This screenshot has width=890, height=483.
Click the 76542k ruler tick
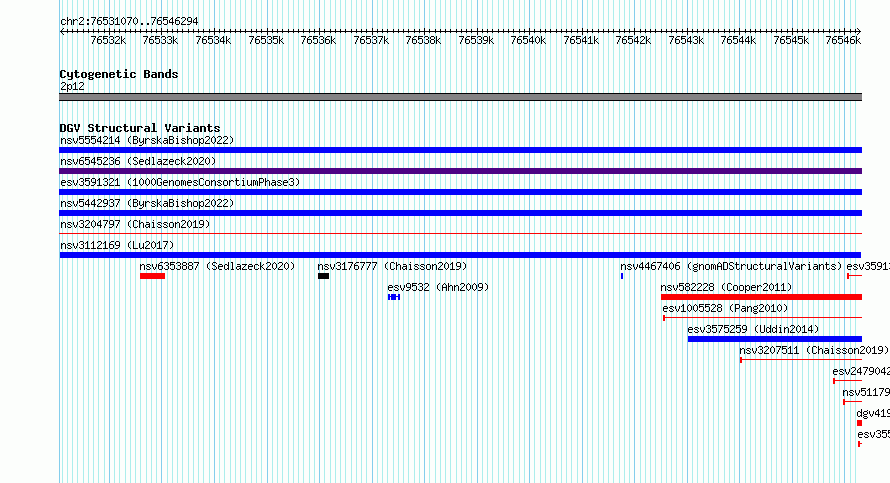tap(633, 40)
